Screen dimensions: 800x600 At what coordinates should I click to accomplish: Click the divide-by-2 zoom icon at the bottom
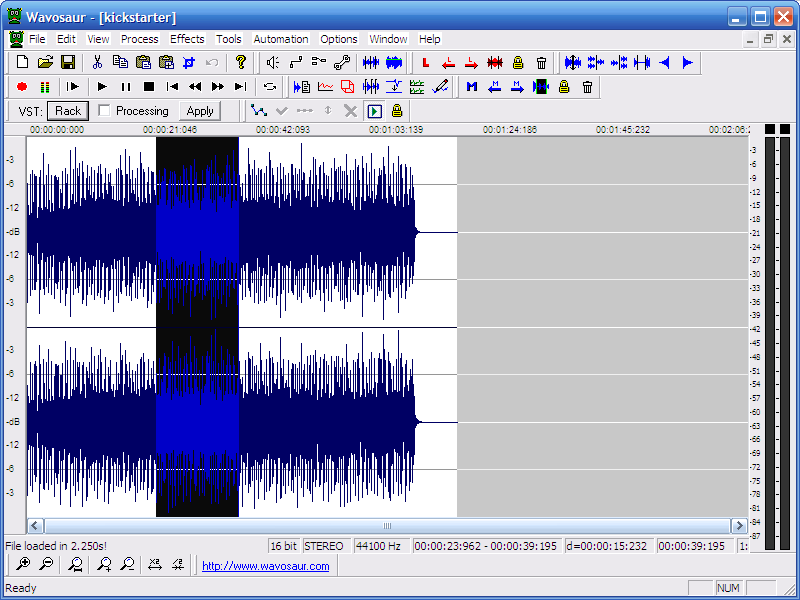(178, 564)
